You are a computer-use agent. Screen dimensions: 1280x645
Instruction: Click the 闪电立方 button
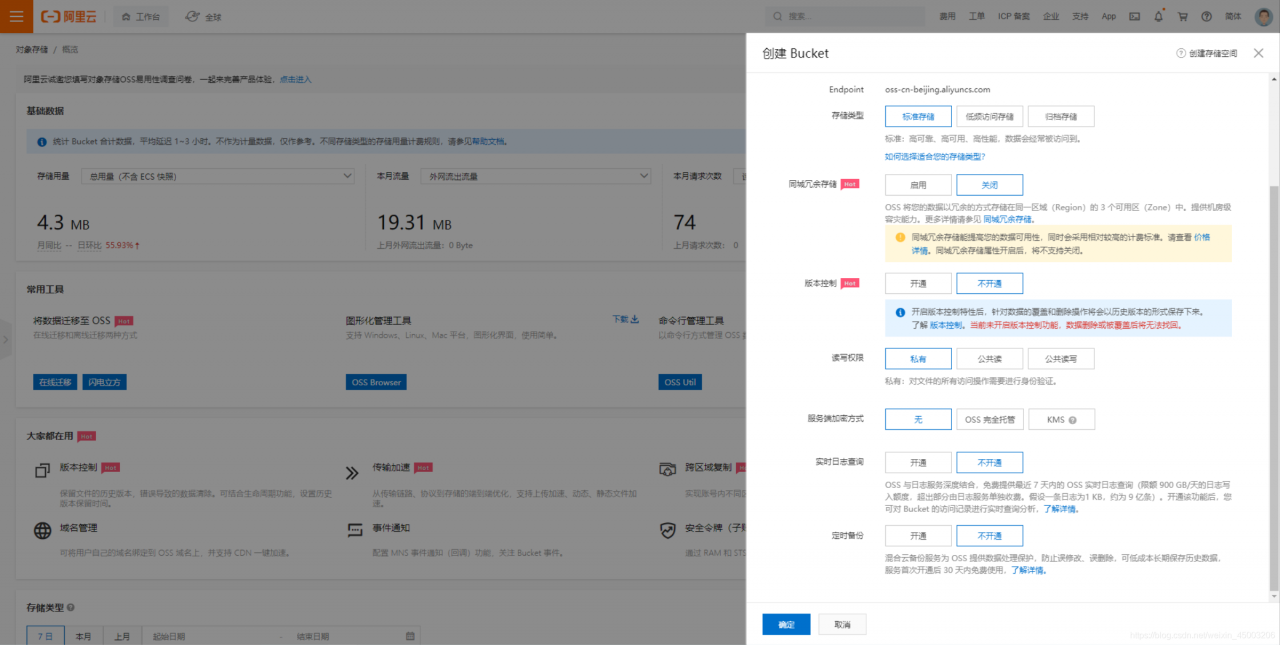click(x=104, y=382)
